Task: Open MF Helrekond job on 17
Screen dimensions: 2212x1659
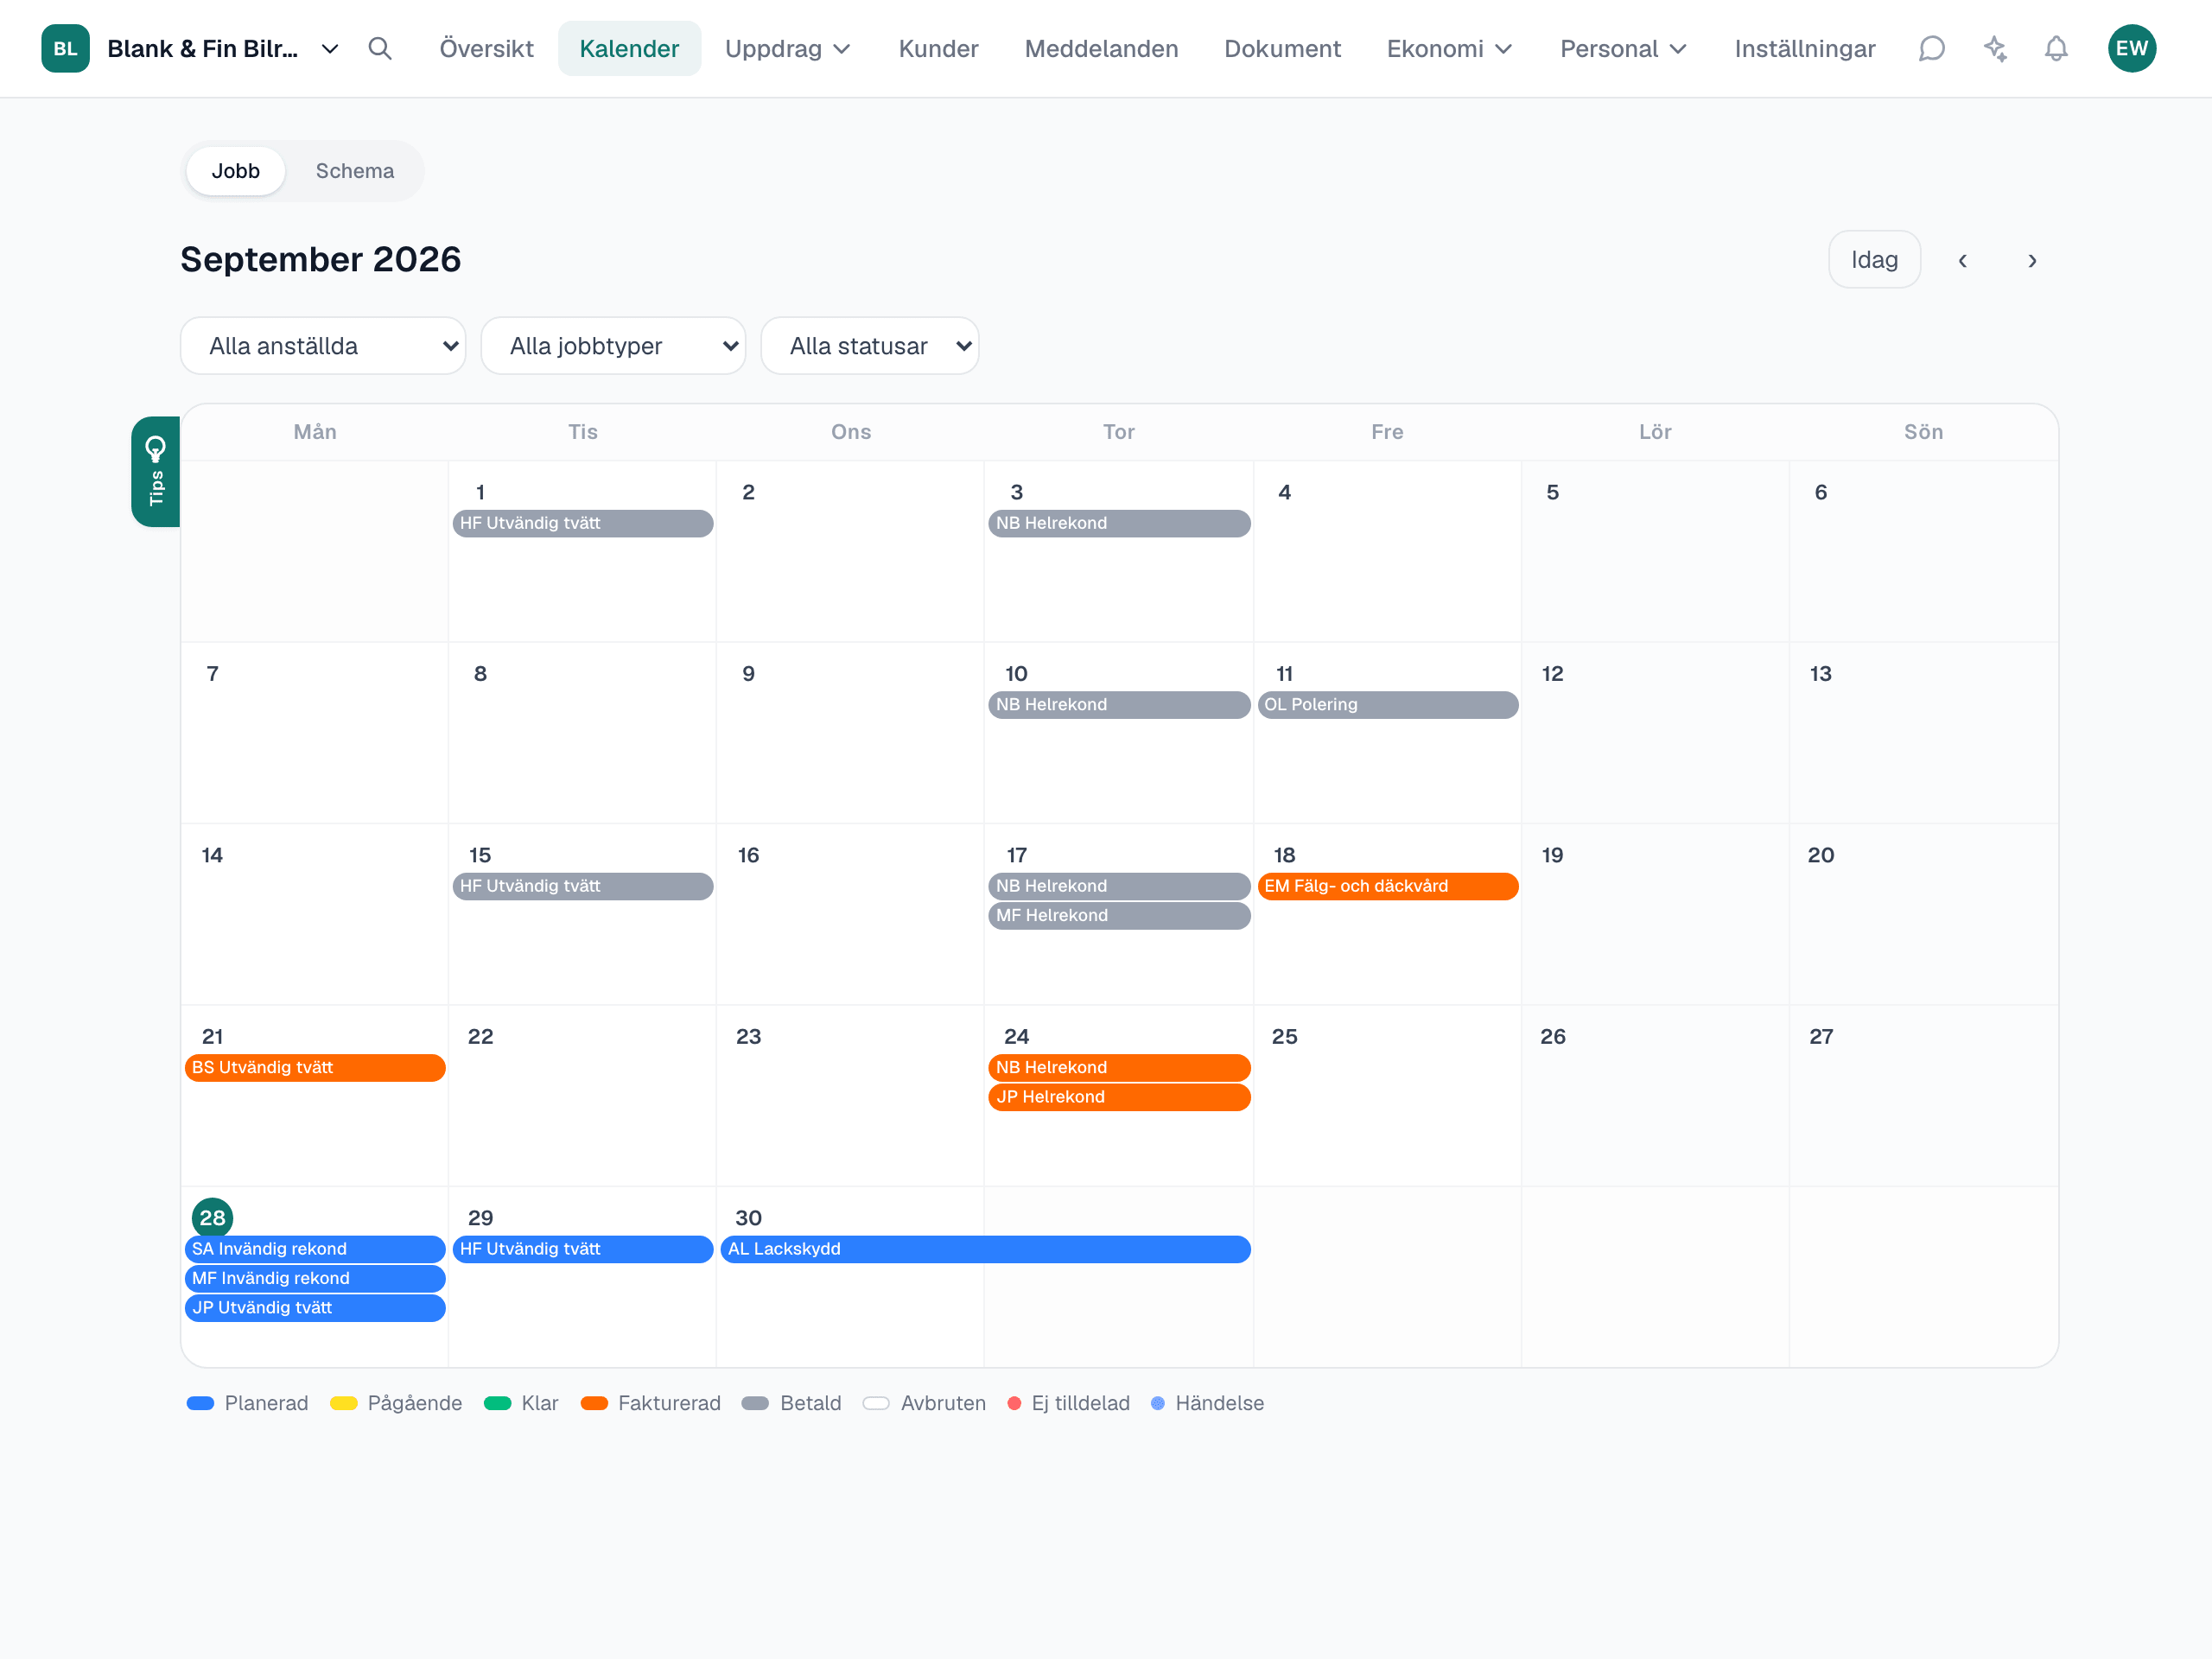Action: click(x=1119, y=916)
